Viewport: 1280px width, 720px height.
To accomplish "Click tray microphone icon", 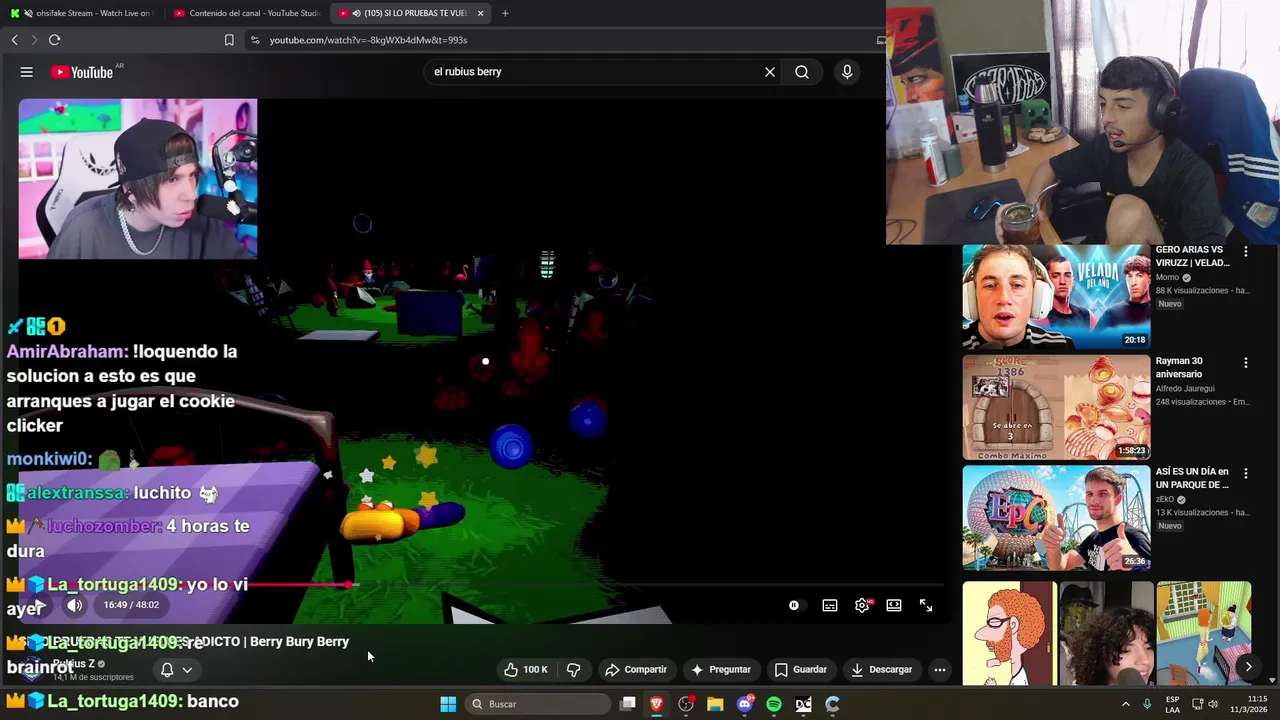I will pyautogui.click(x=1147, y=704).
